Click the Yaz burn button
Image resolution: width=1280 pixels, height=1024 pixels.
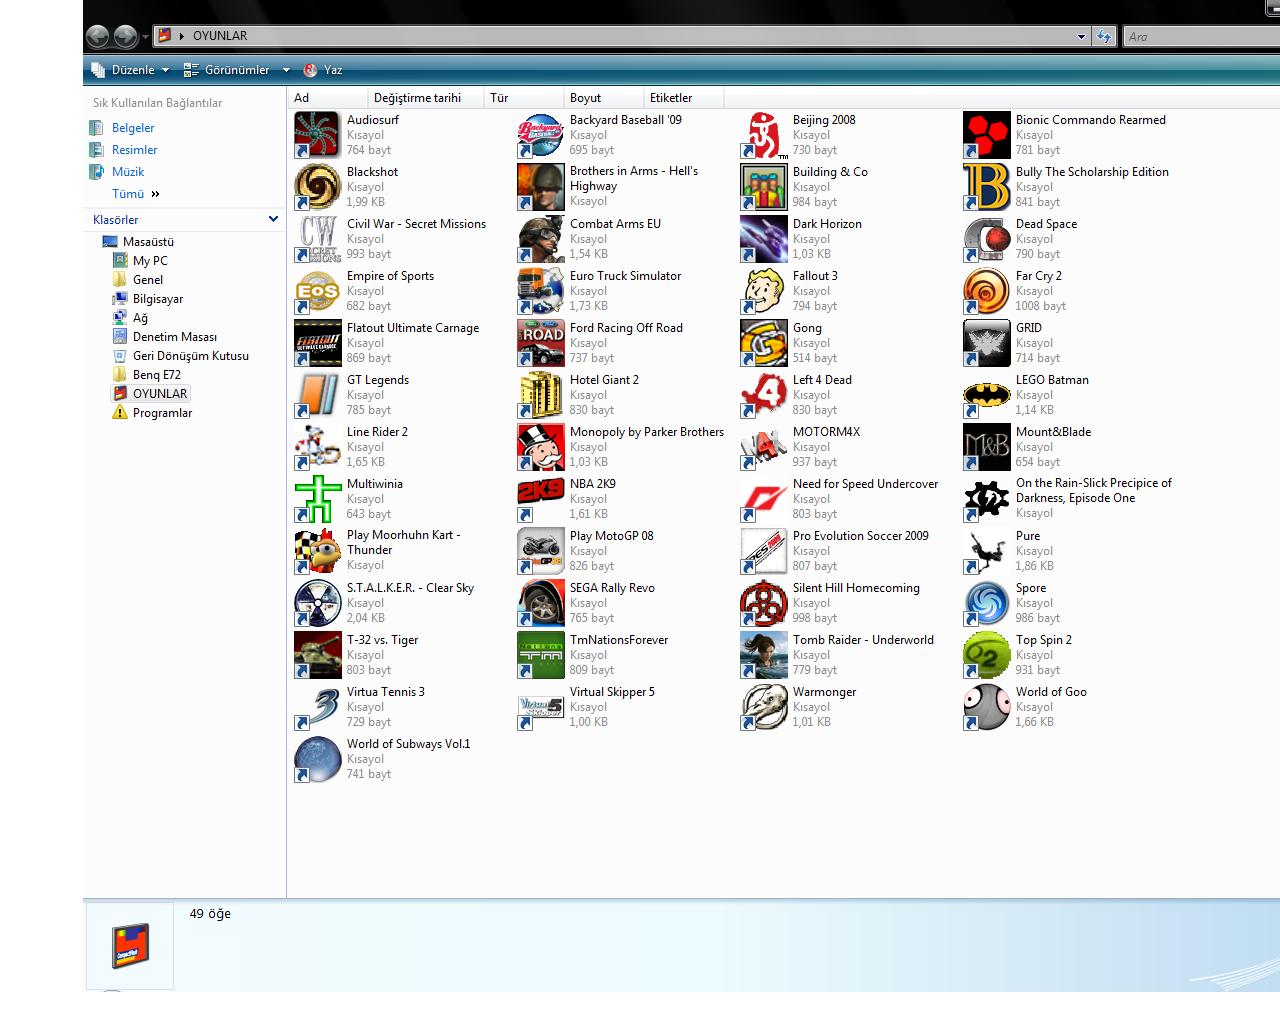323,70
